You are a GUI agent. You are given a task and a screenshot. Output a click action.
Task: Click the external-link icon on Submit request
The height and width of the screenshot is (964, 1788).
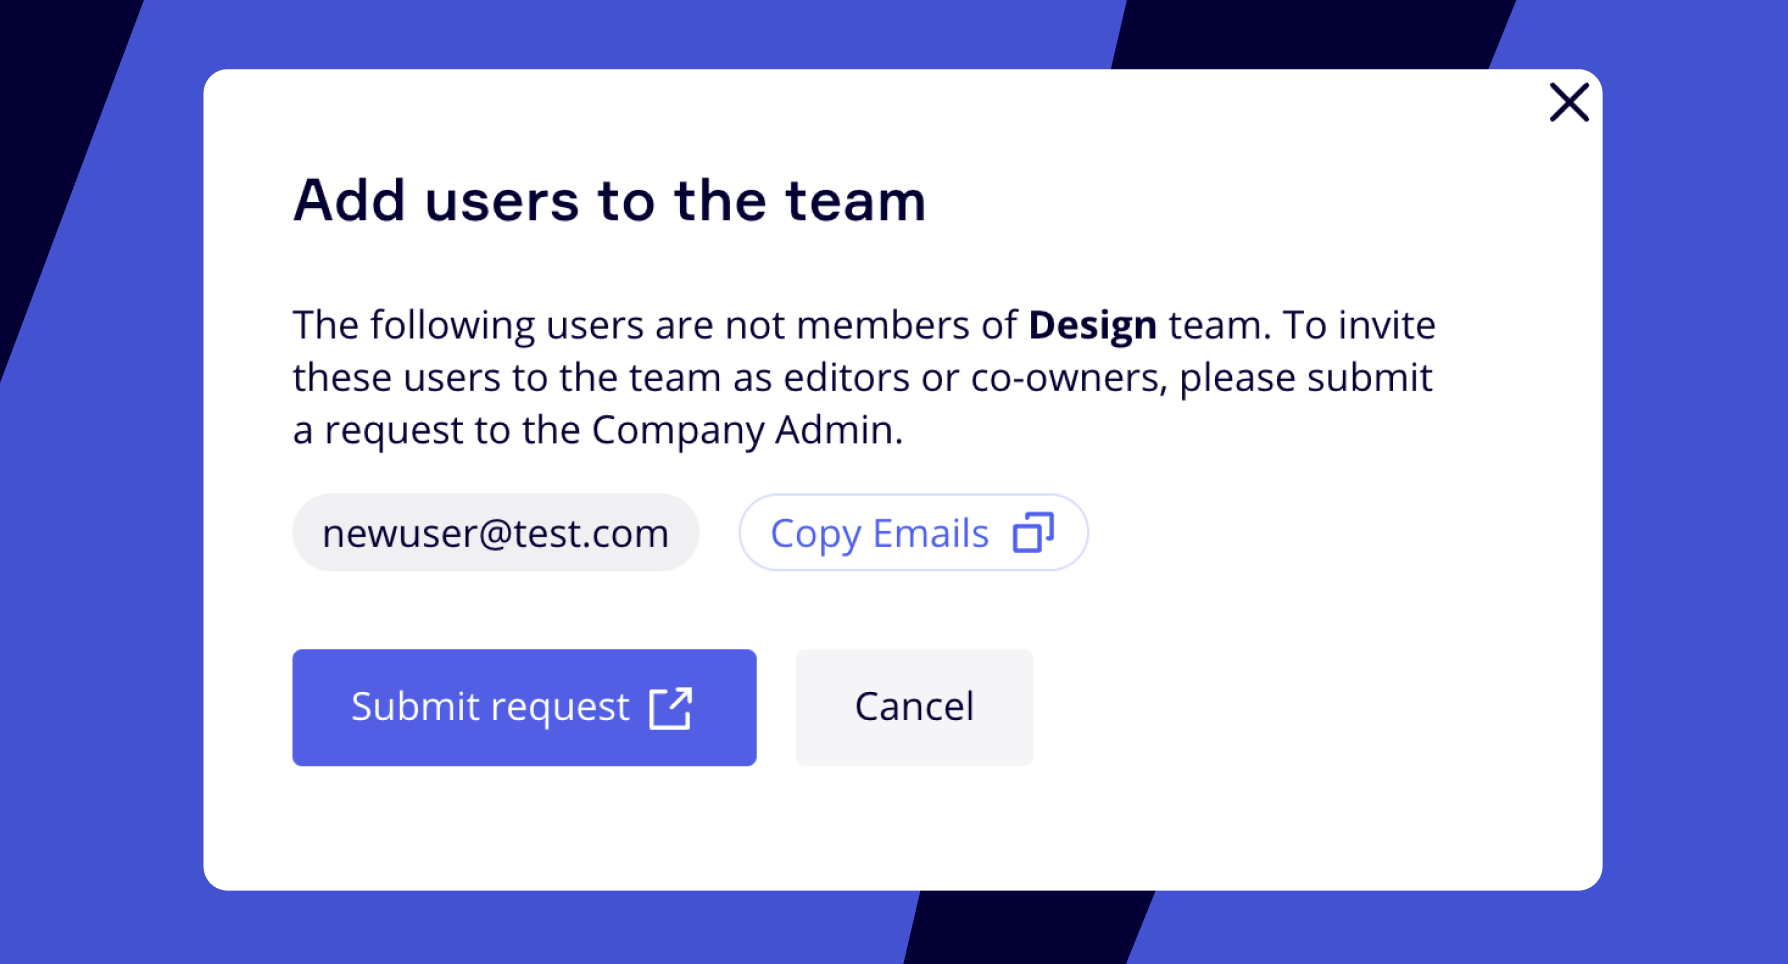click(x=670, y=708)
